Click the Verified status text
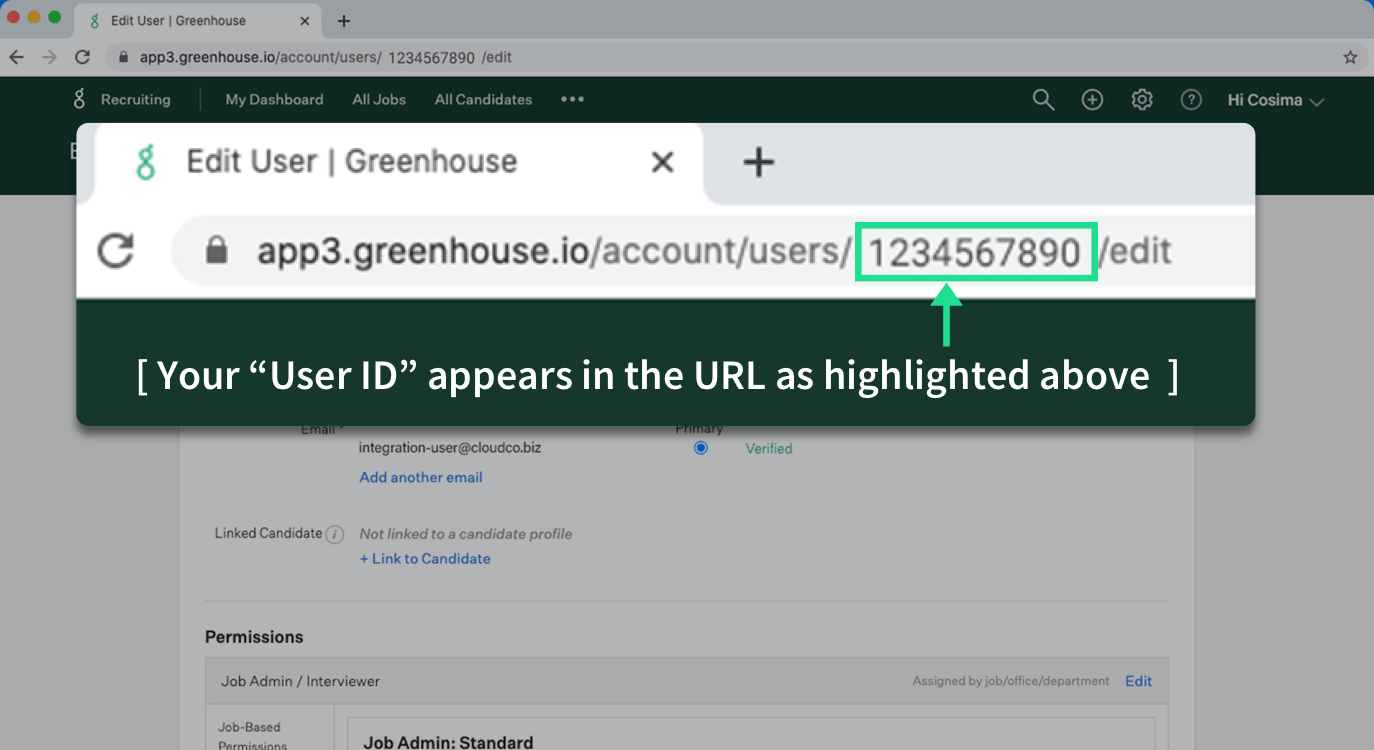 769,449
